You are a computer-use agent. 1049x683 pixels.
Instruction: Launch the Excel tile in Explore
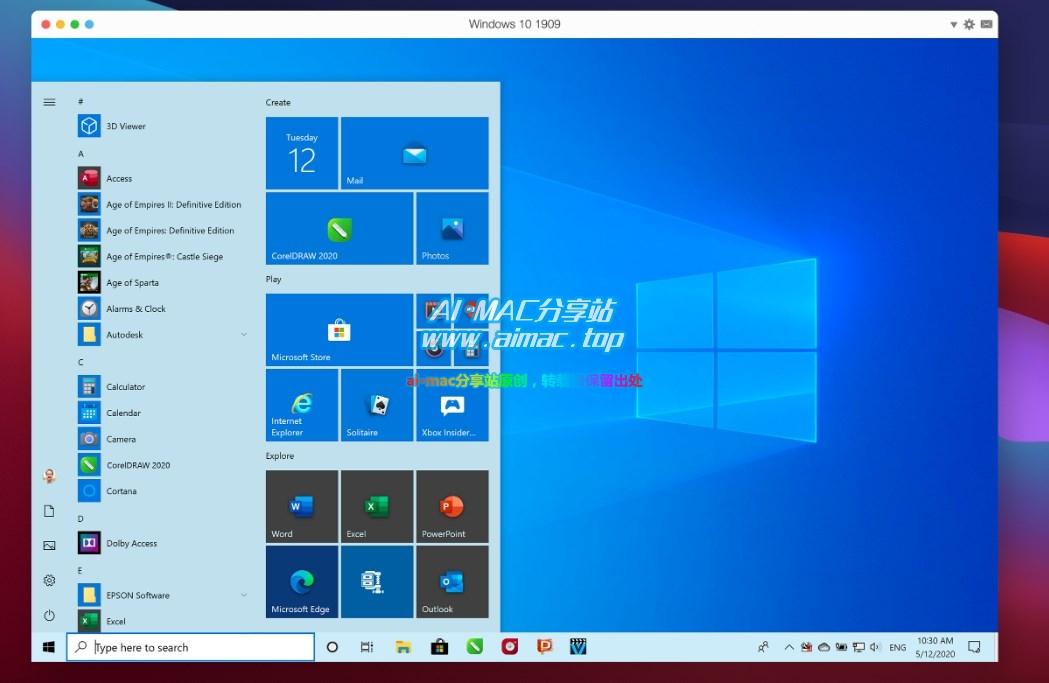tap(377, 506)
